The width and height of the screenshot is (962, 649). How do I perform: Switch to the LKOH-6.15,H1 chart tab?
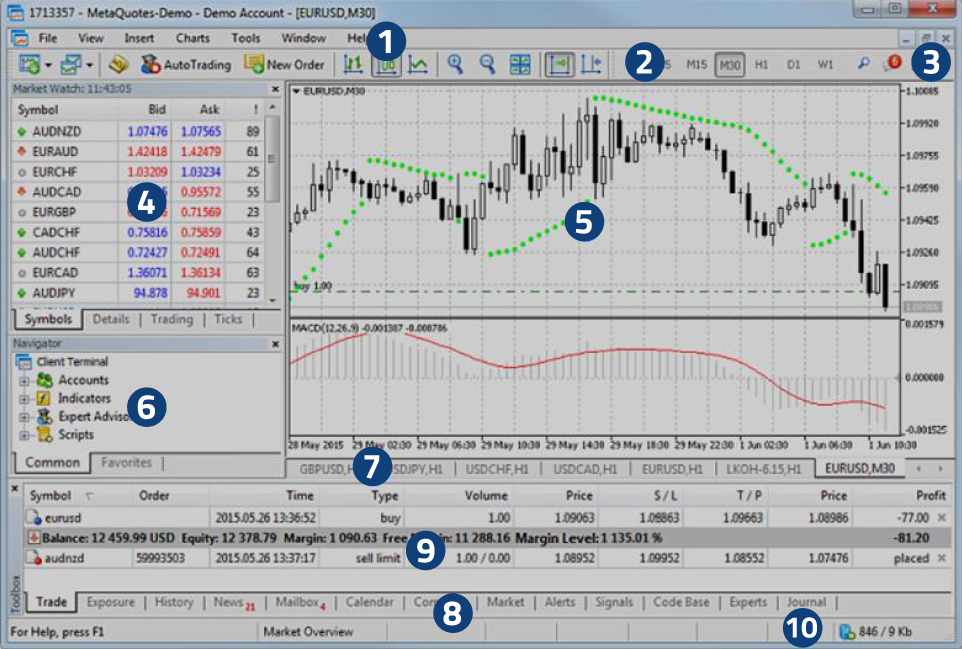[764, 469]
